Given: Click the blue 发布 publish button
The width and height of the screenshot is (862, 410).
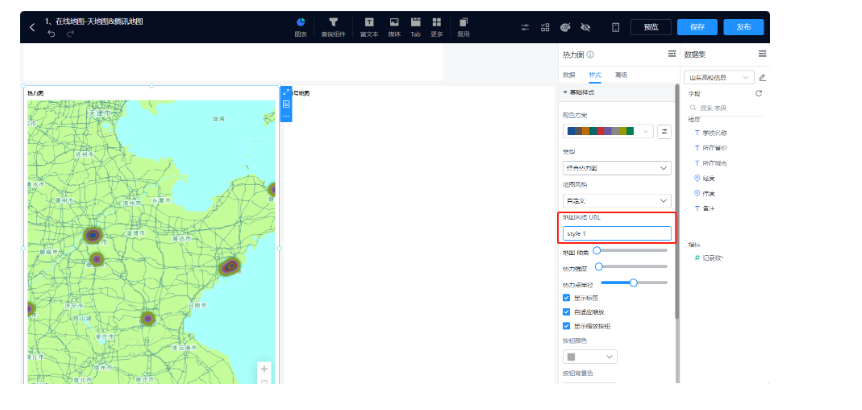Looking at the screenshot, I should click(743, 27).
